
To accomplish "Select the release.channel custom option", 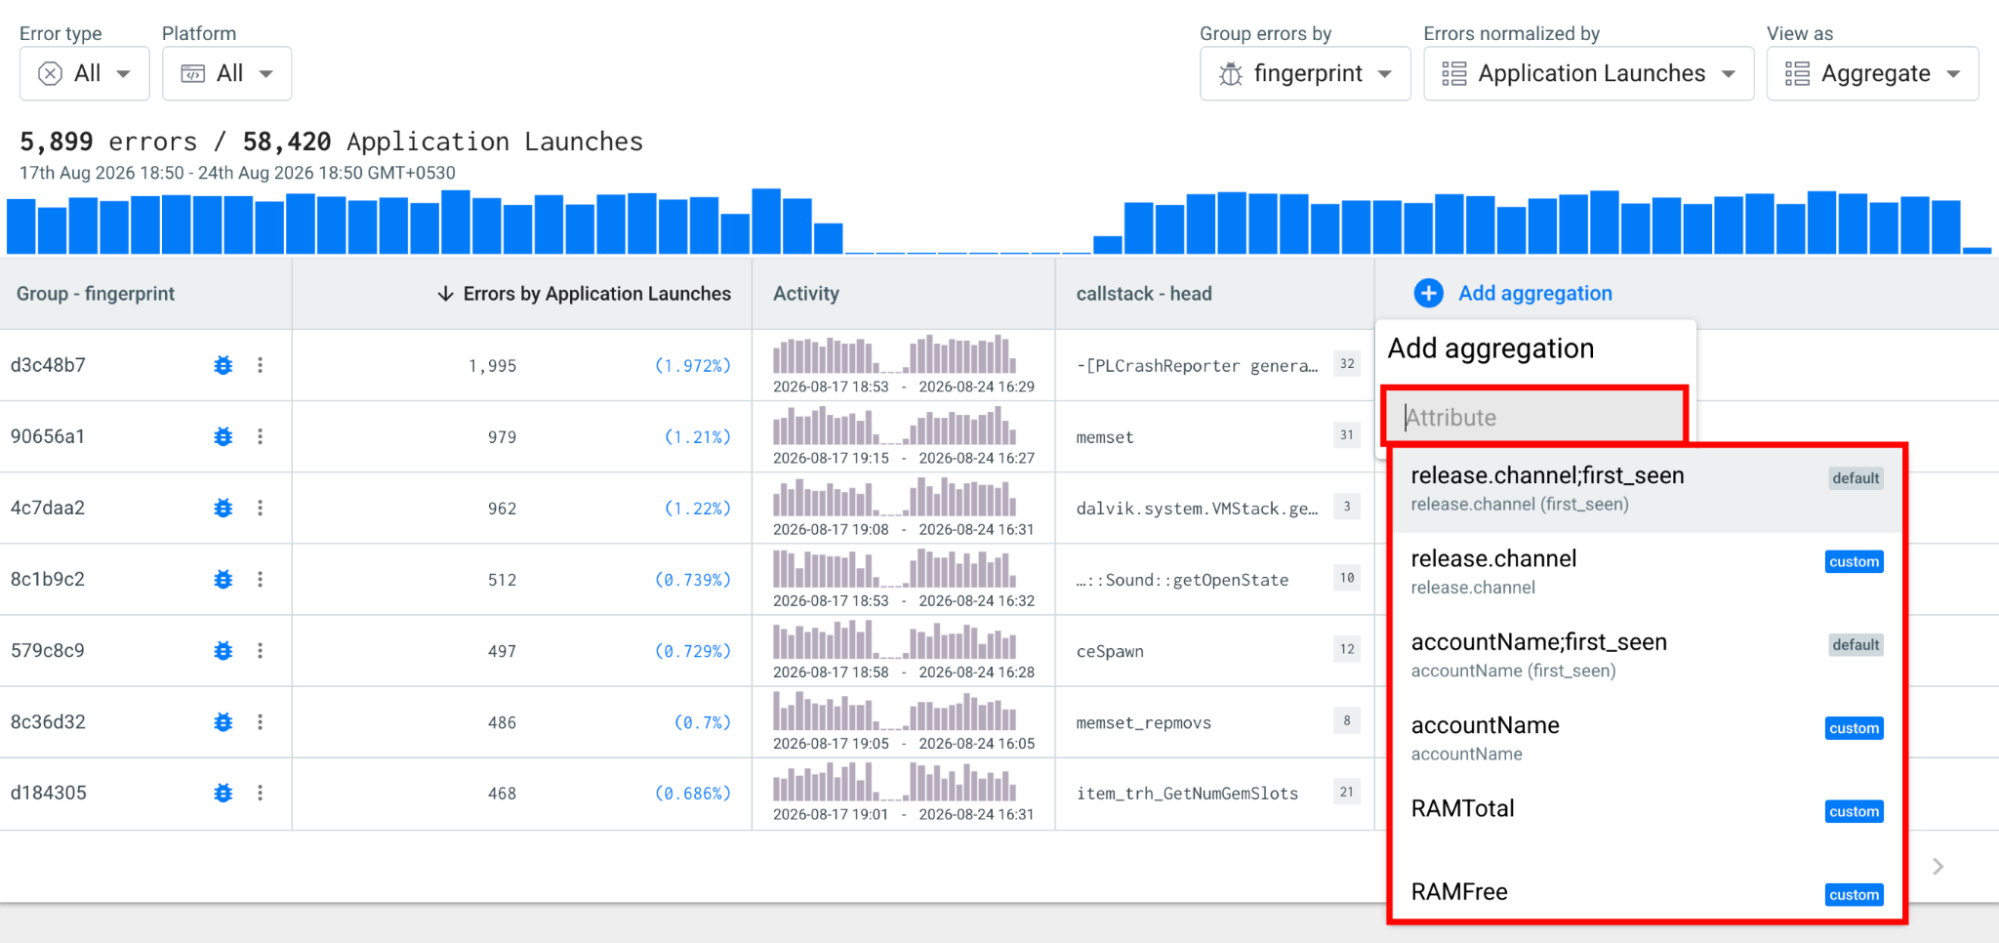I will tap(1647, 572).
